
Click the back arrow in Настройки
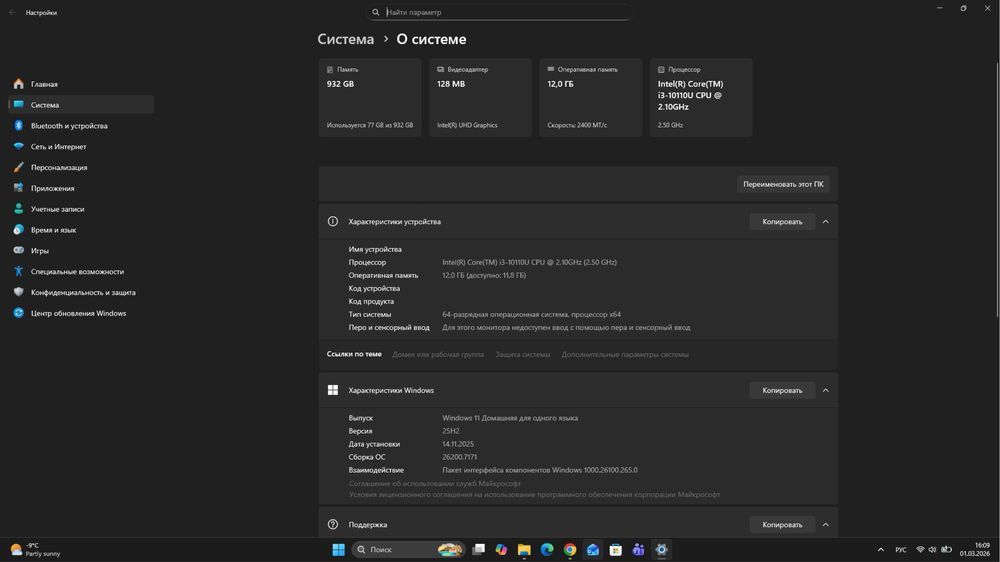12,12
